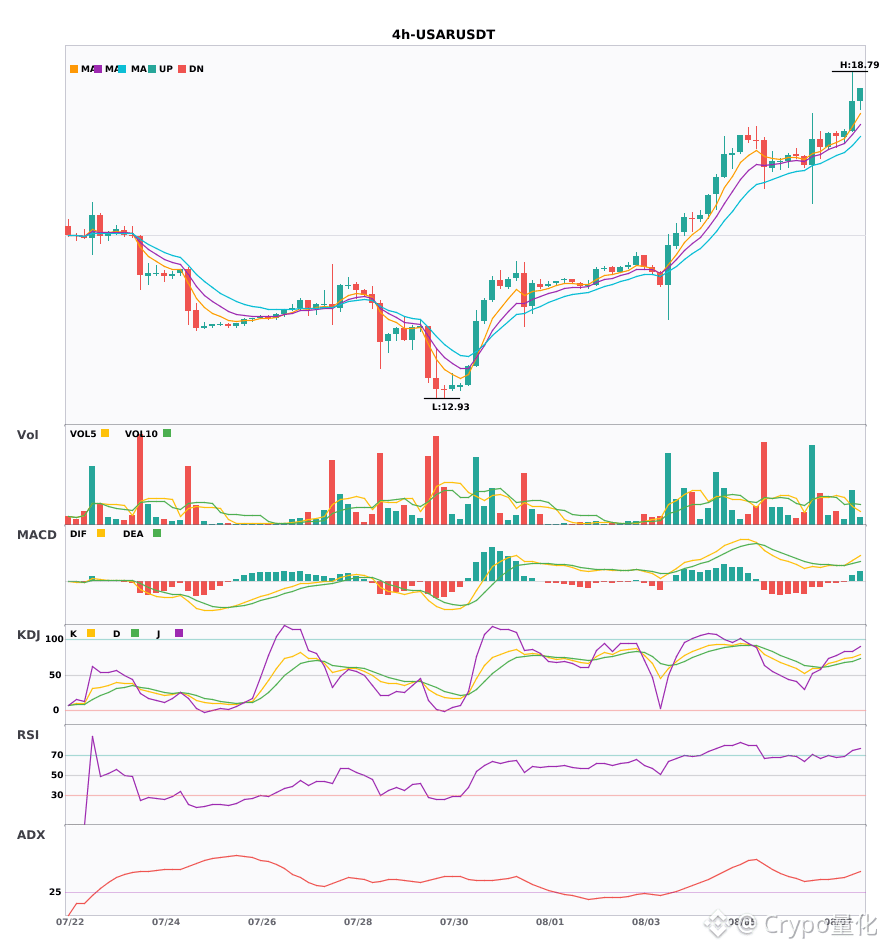Click the yellow DIF swatch

pos(101,533)
